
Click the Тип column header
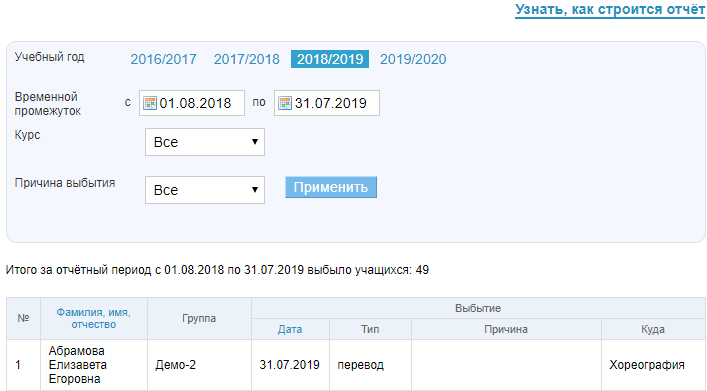370,329
